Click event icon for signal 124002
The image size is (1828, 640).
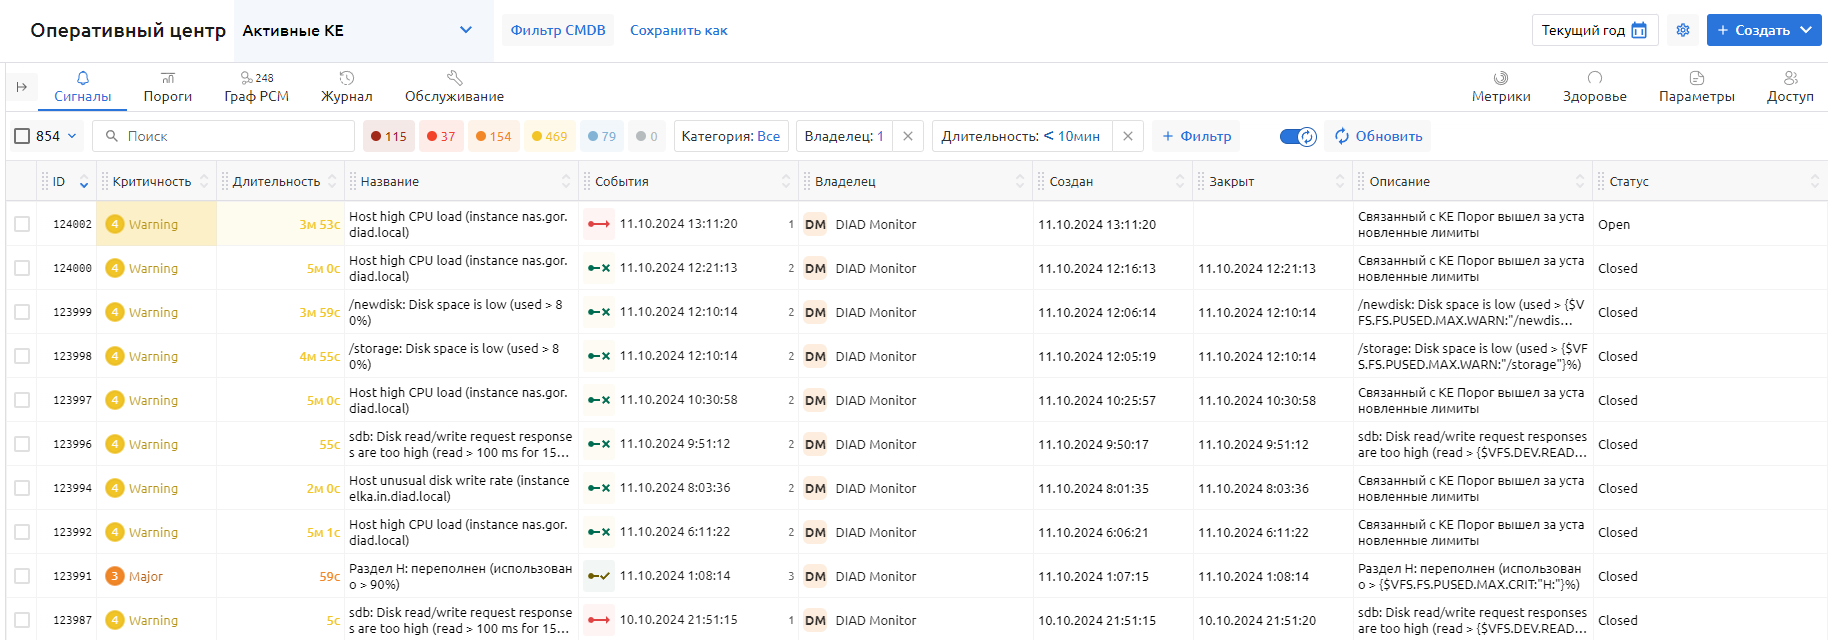tap(599, 224)
